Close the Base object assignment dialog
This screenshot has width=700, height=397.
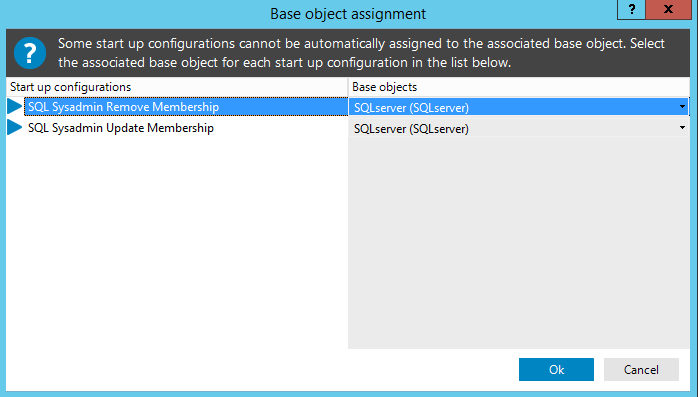(x=668, y=9)
